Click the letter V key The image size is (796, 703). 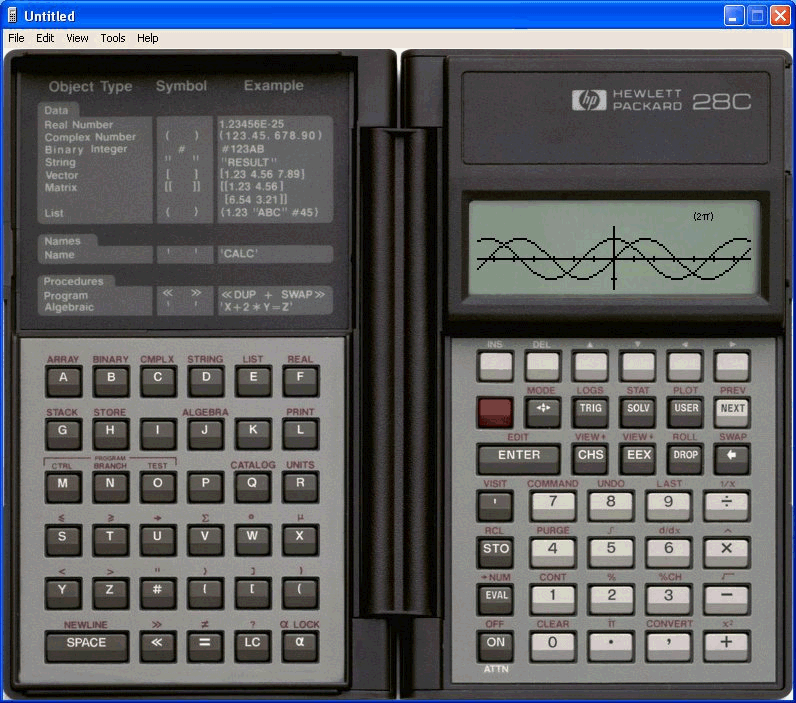tap(205, 540)
